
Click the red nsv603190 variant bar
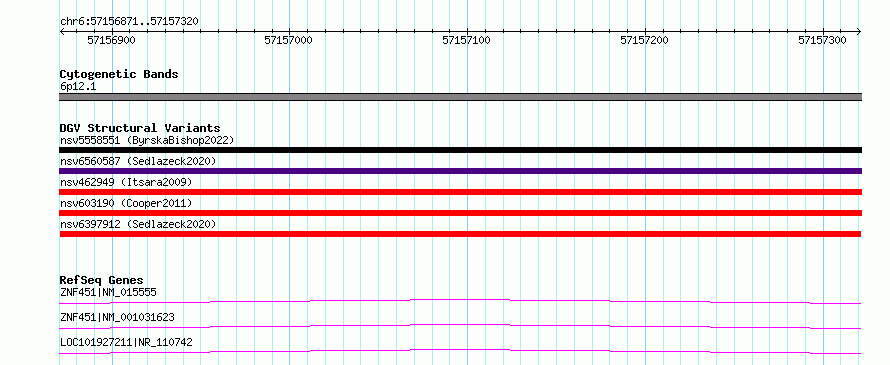461,213
